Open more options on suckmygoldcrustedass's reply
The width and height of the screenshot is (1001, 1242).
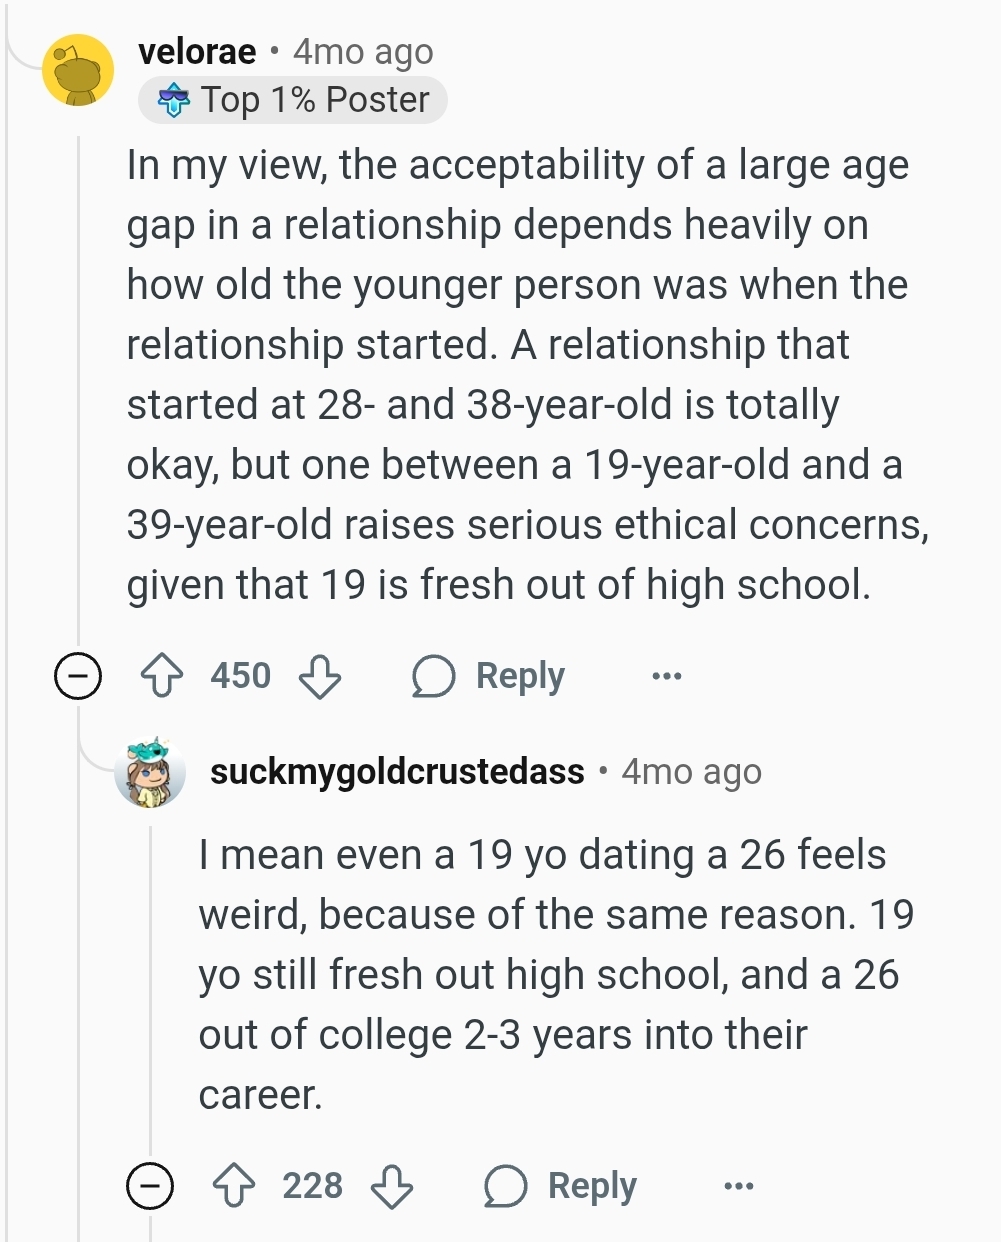click(738, 1186)
